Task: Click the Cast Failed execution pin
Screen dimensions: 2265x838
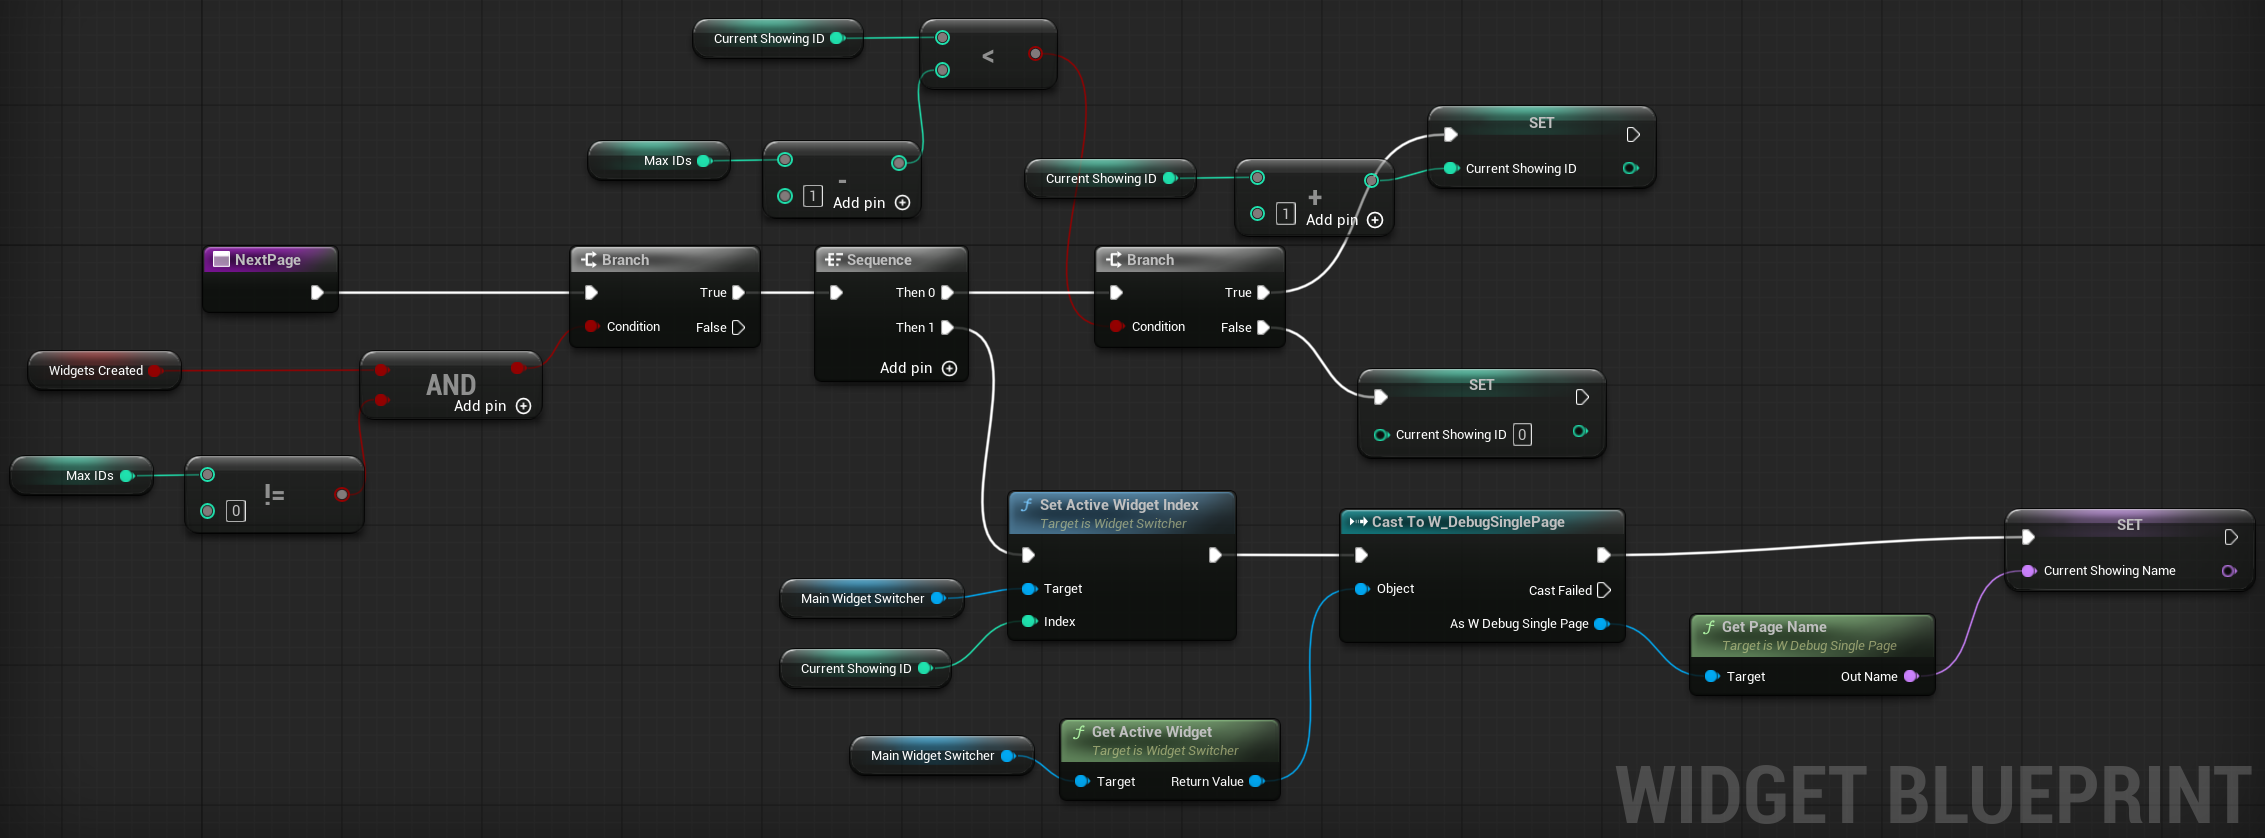Action: point(1604,590)
